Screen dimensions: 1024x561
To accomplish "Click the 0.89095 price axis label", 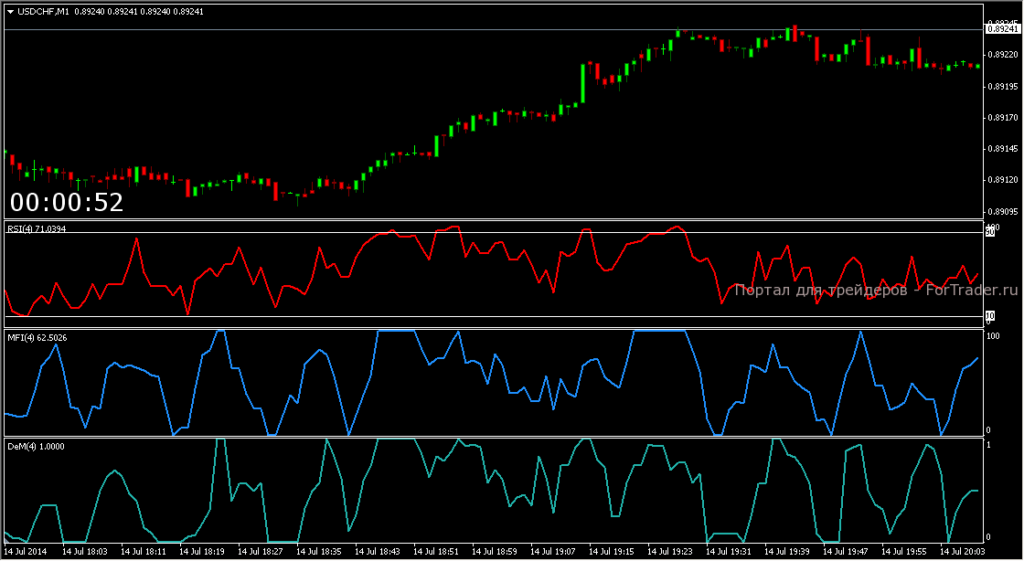I will tap(1002, 212).
